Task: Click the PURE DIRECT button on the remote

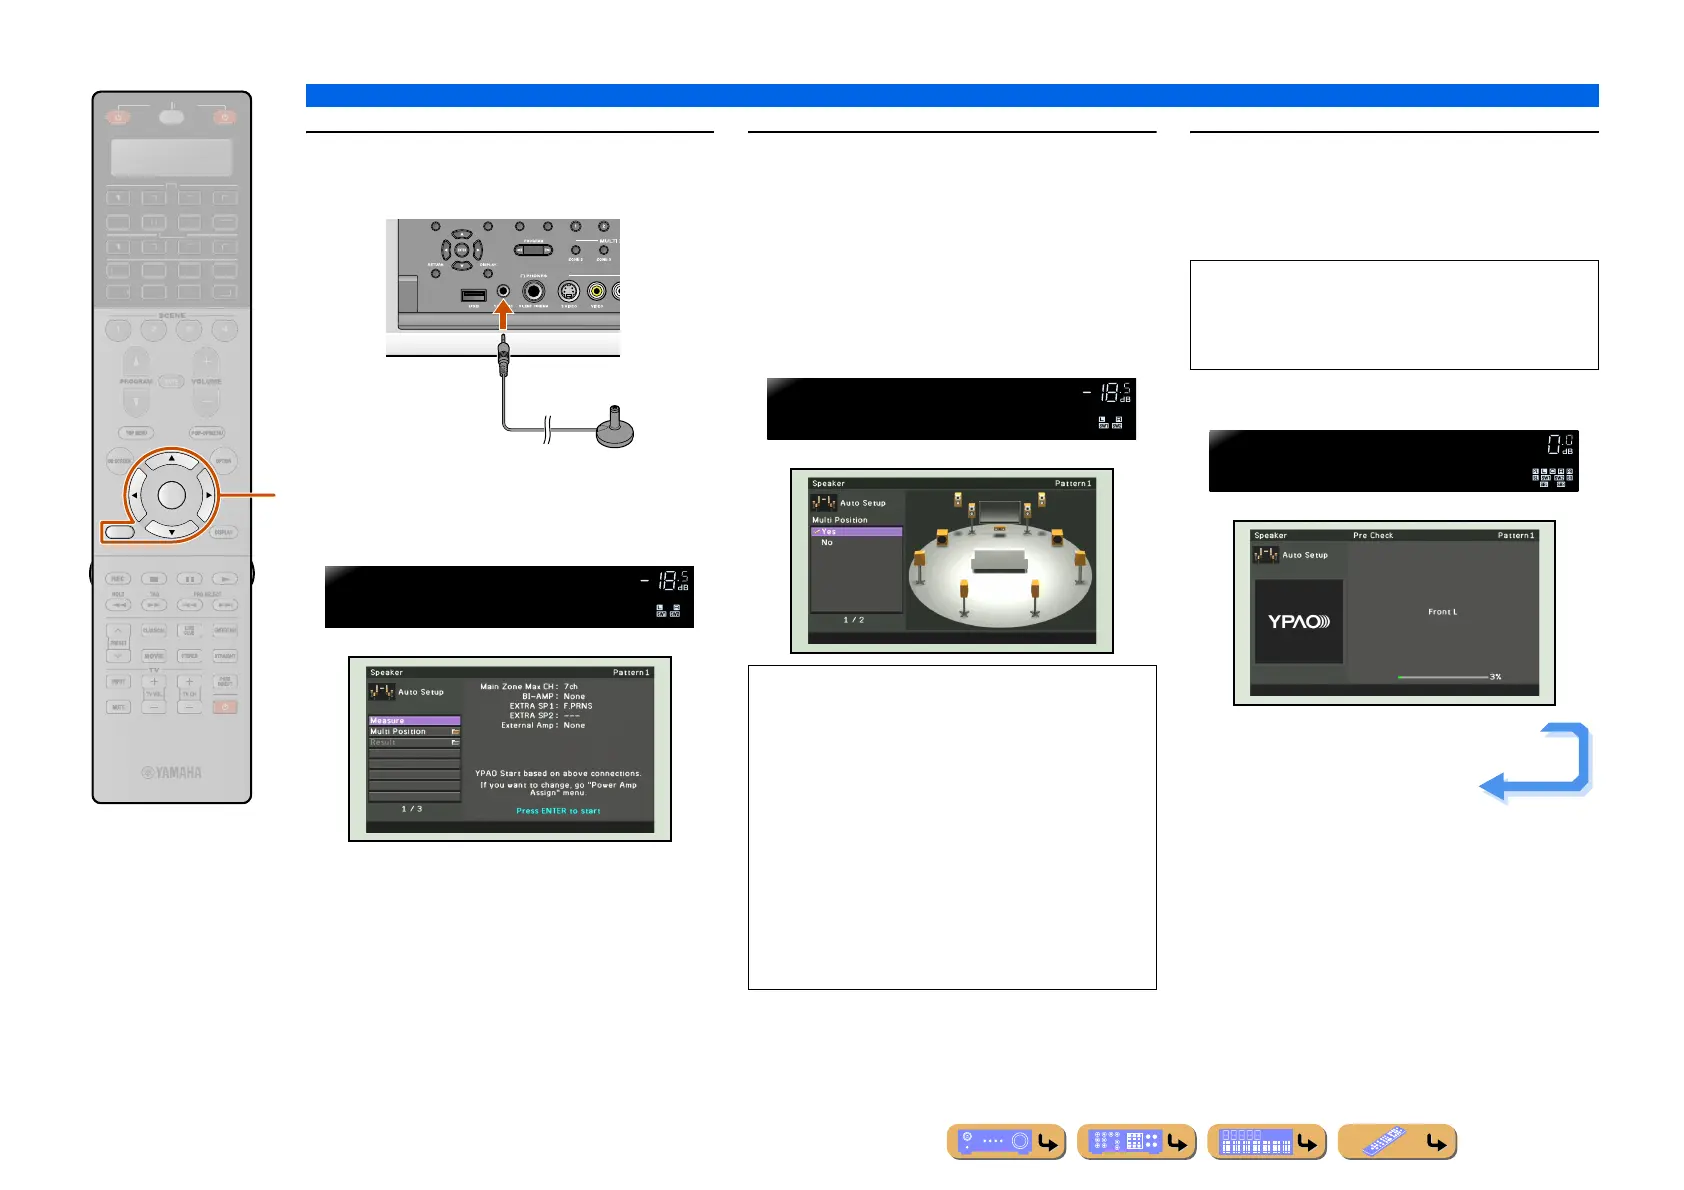Action: [x=225, y=683]
